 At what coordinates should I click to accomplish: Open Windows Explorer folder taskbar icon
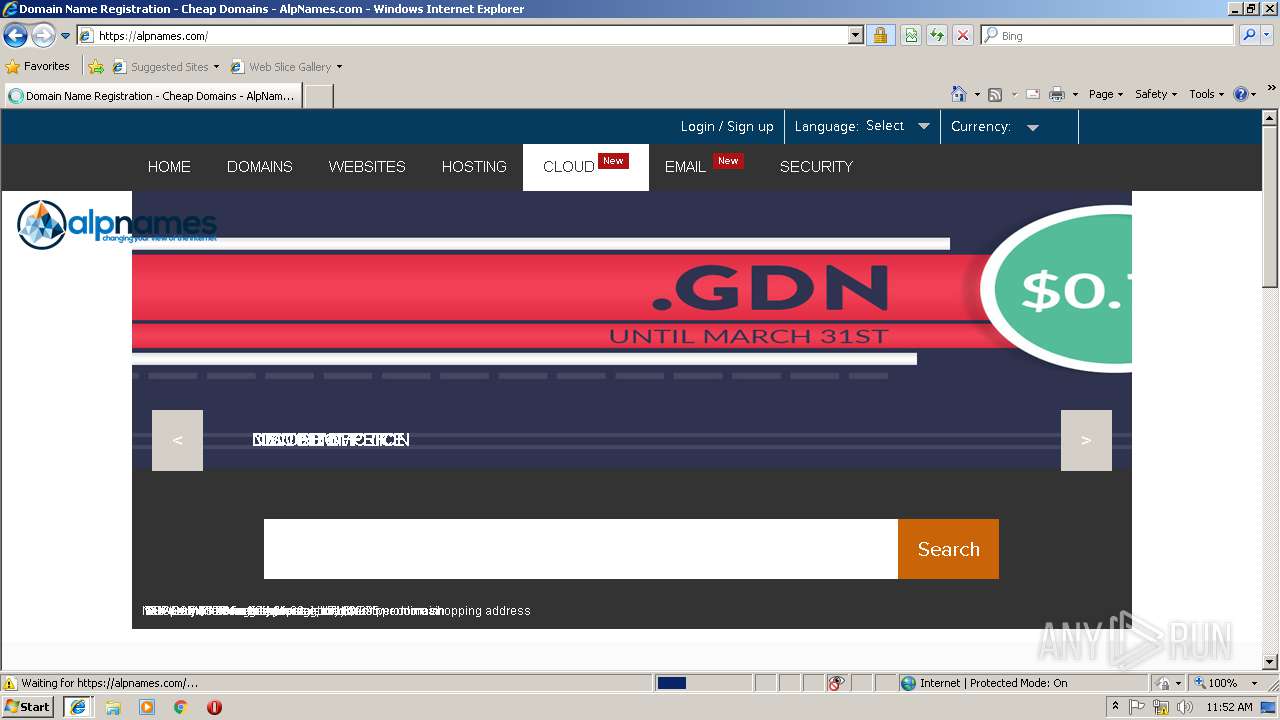[x=113, y=707]
